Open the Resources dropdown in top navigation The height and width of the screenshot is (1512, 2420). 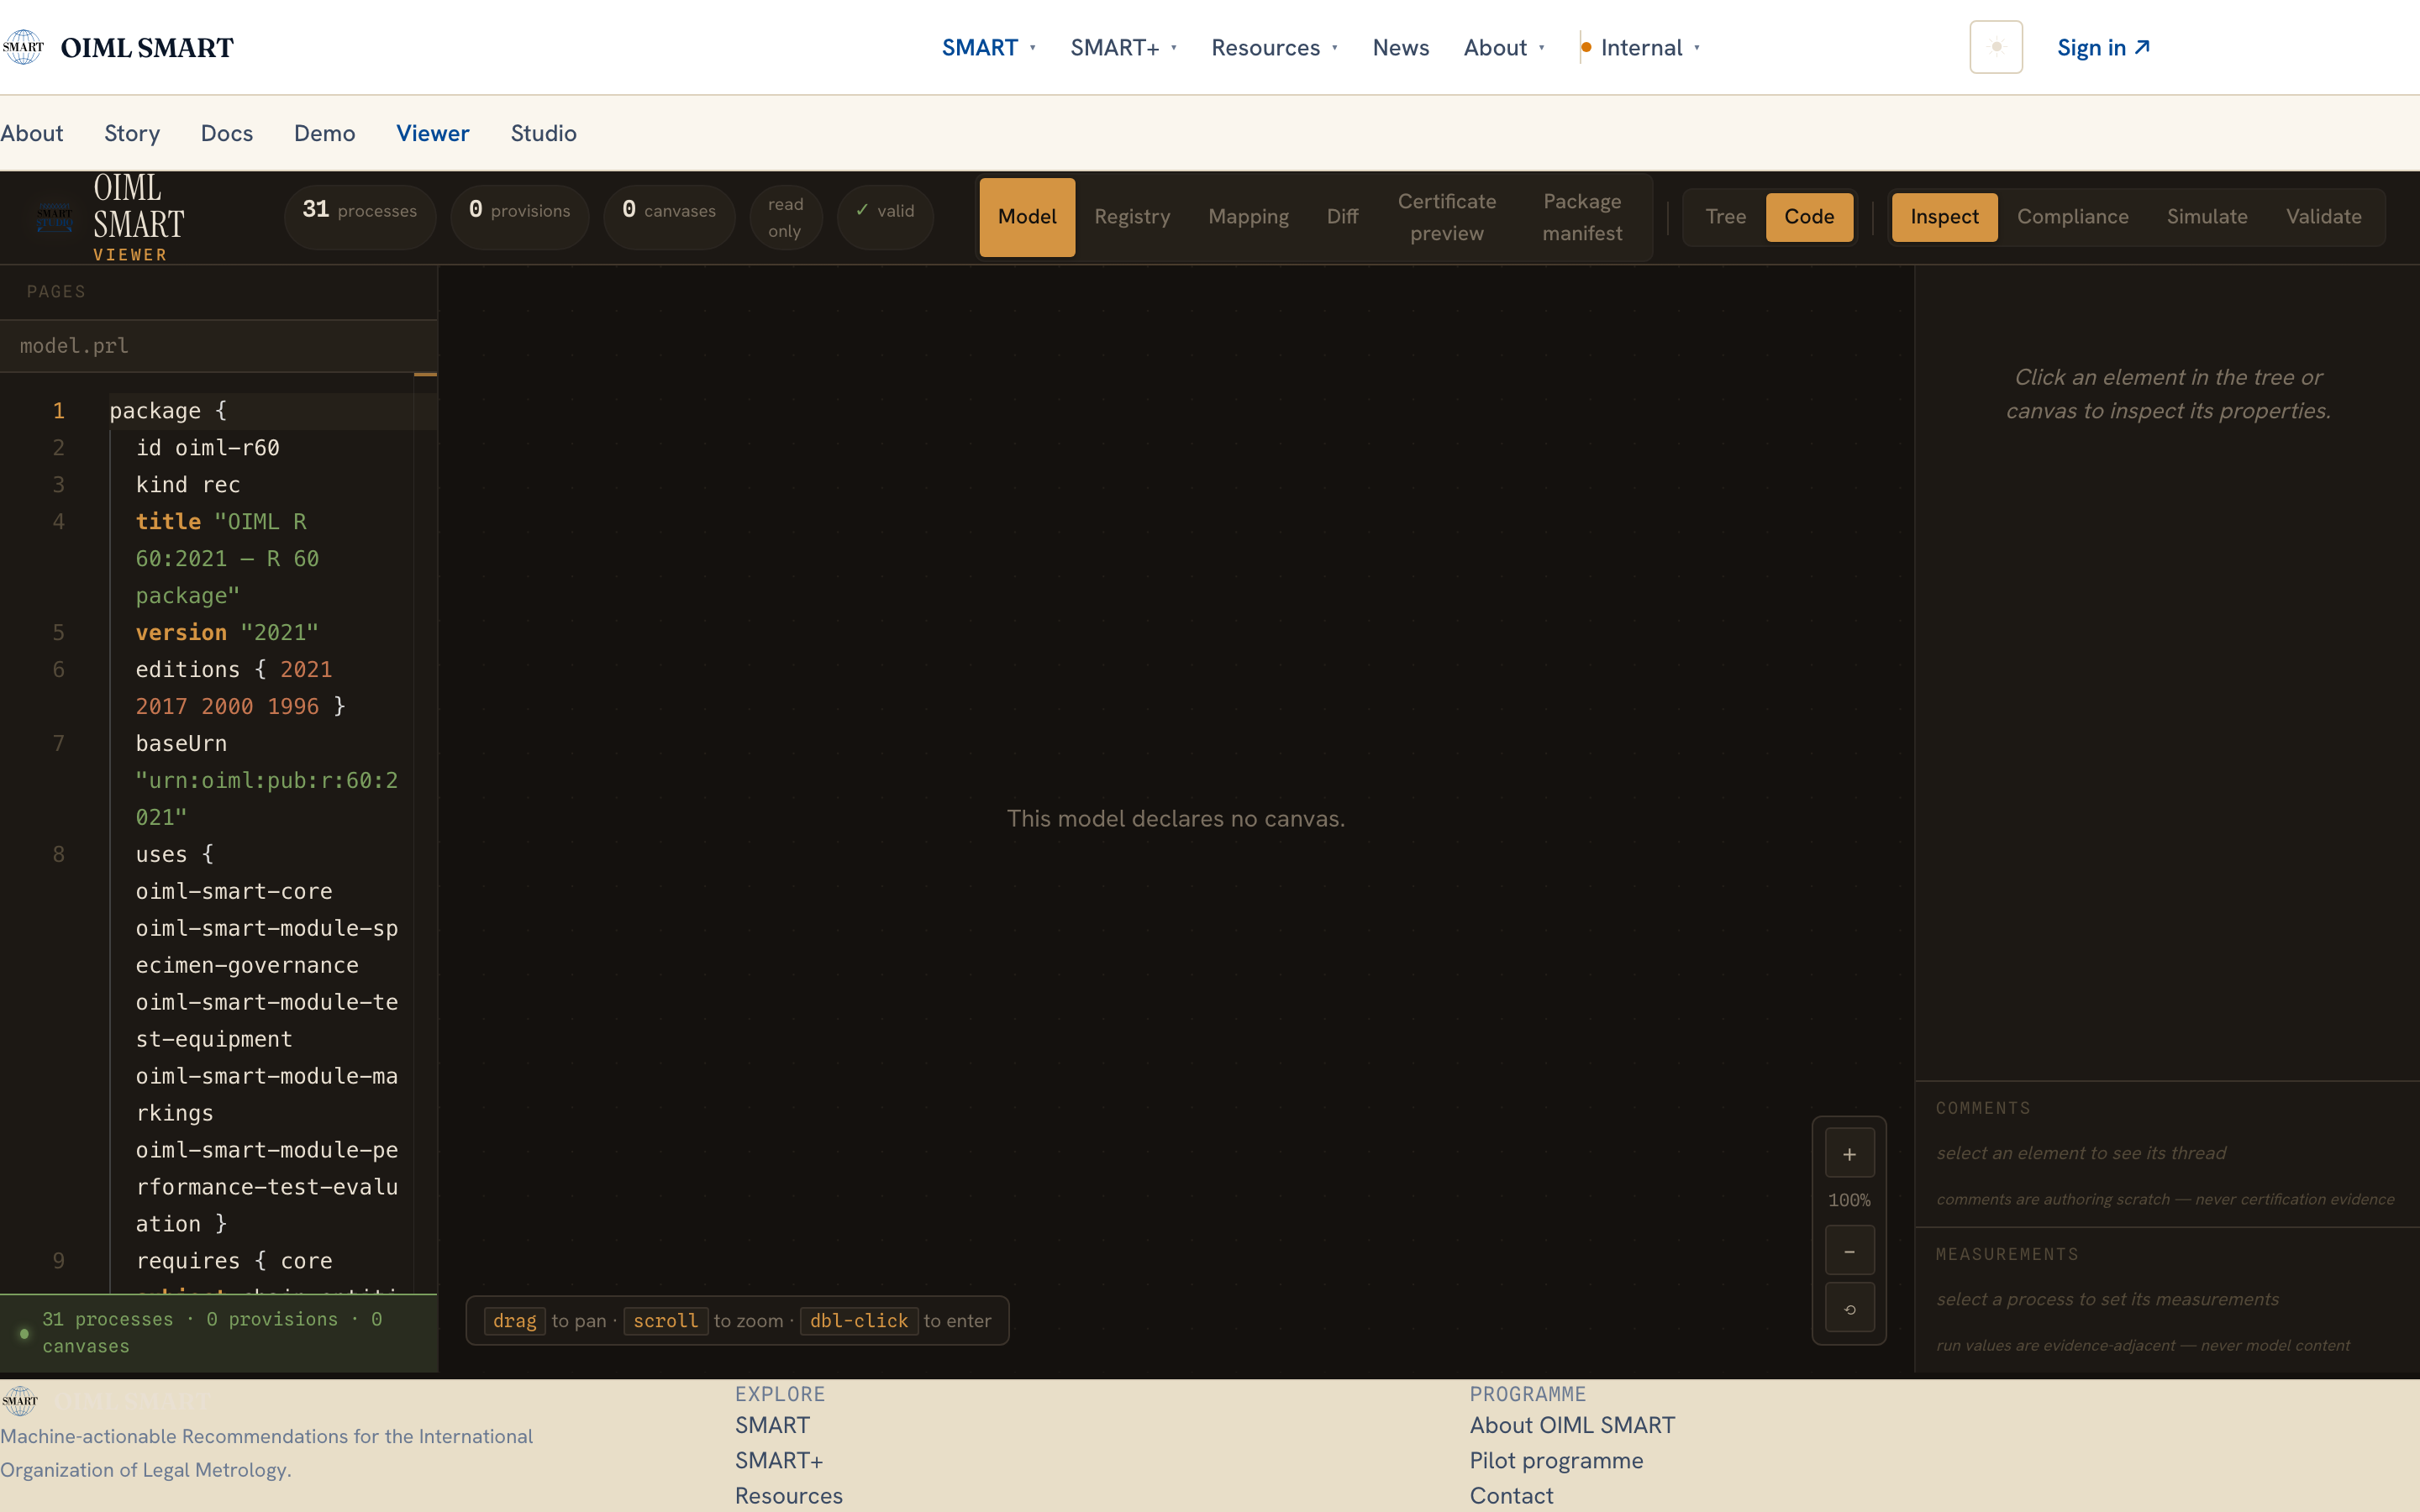[1274, 47]
